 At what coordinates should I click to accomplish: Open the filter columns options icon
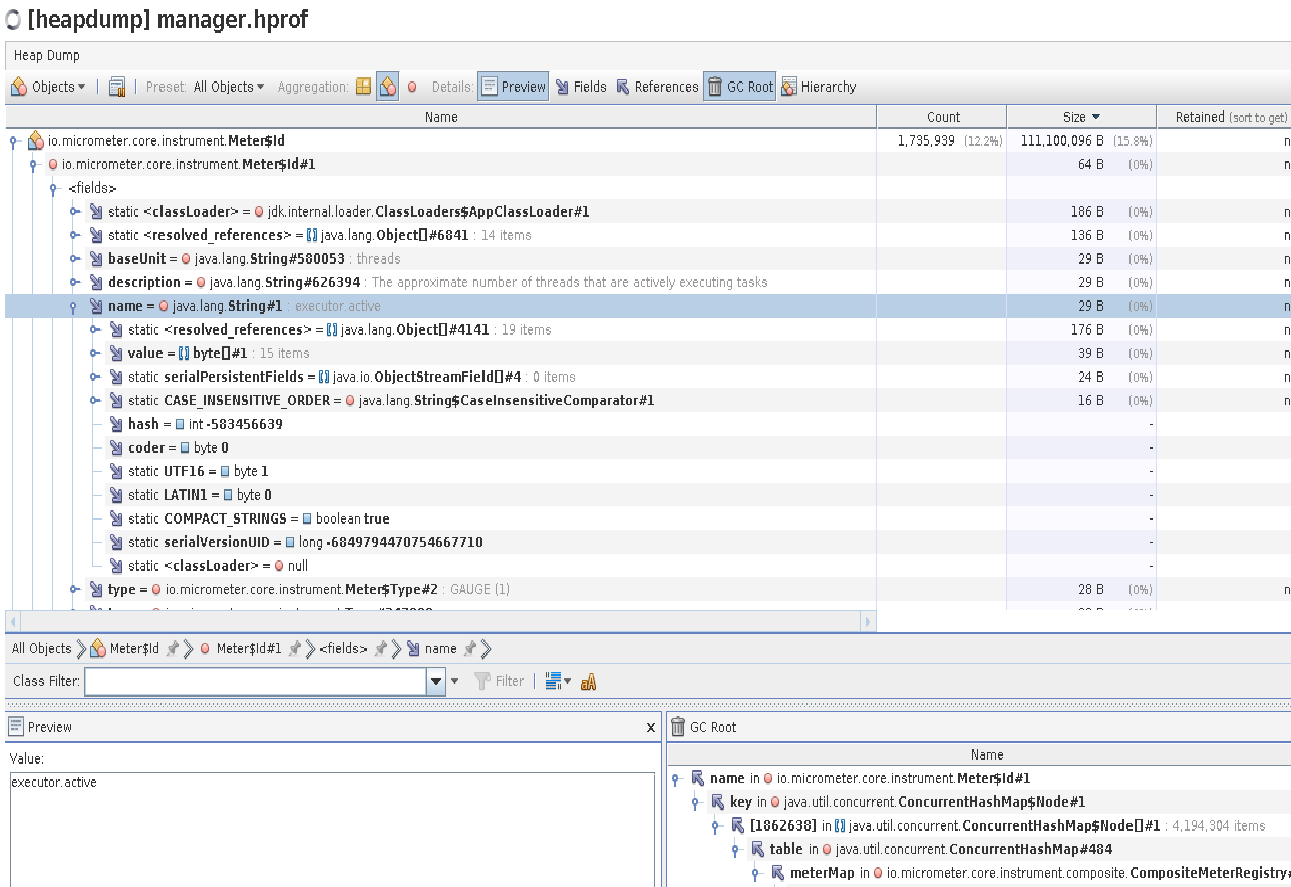pos(558,682)
